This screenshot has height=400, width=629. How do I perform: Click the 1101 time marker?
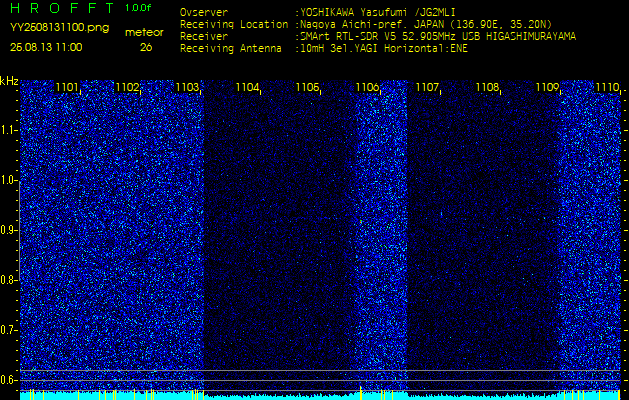click(x=67, y=87)
